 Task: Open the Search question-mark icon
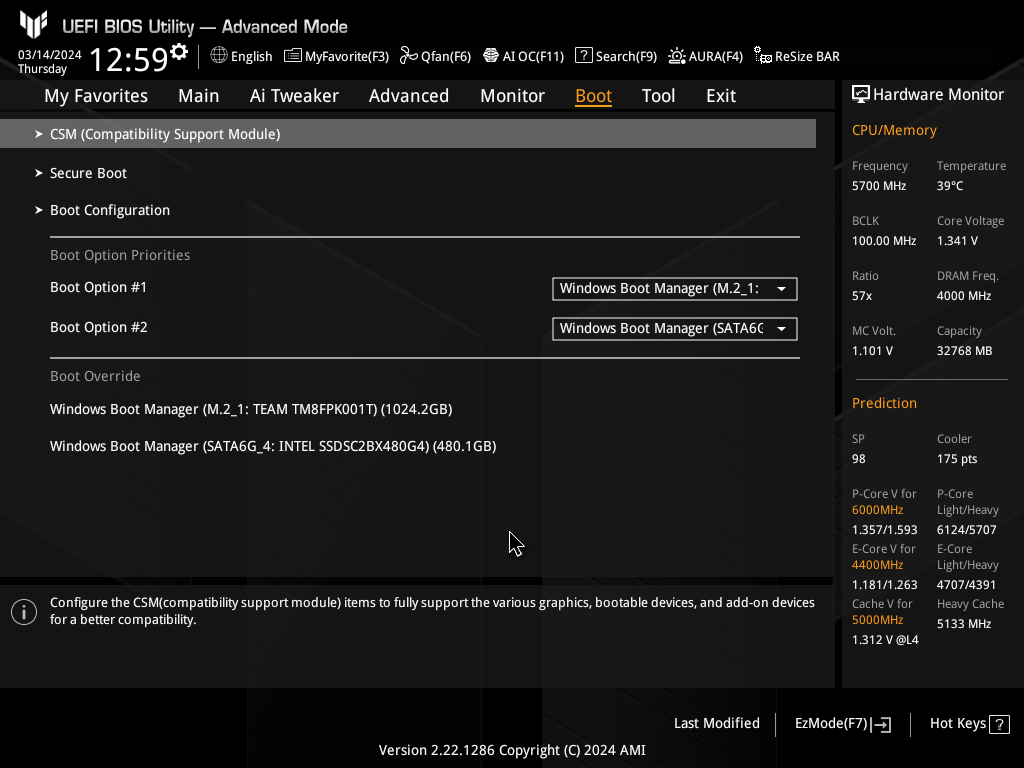(583, 56)
